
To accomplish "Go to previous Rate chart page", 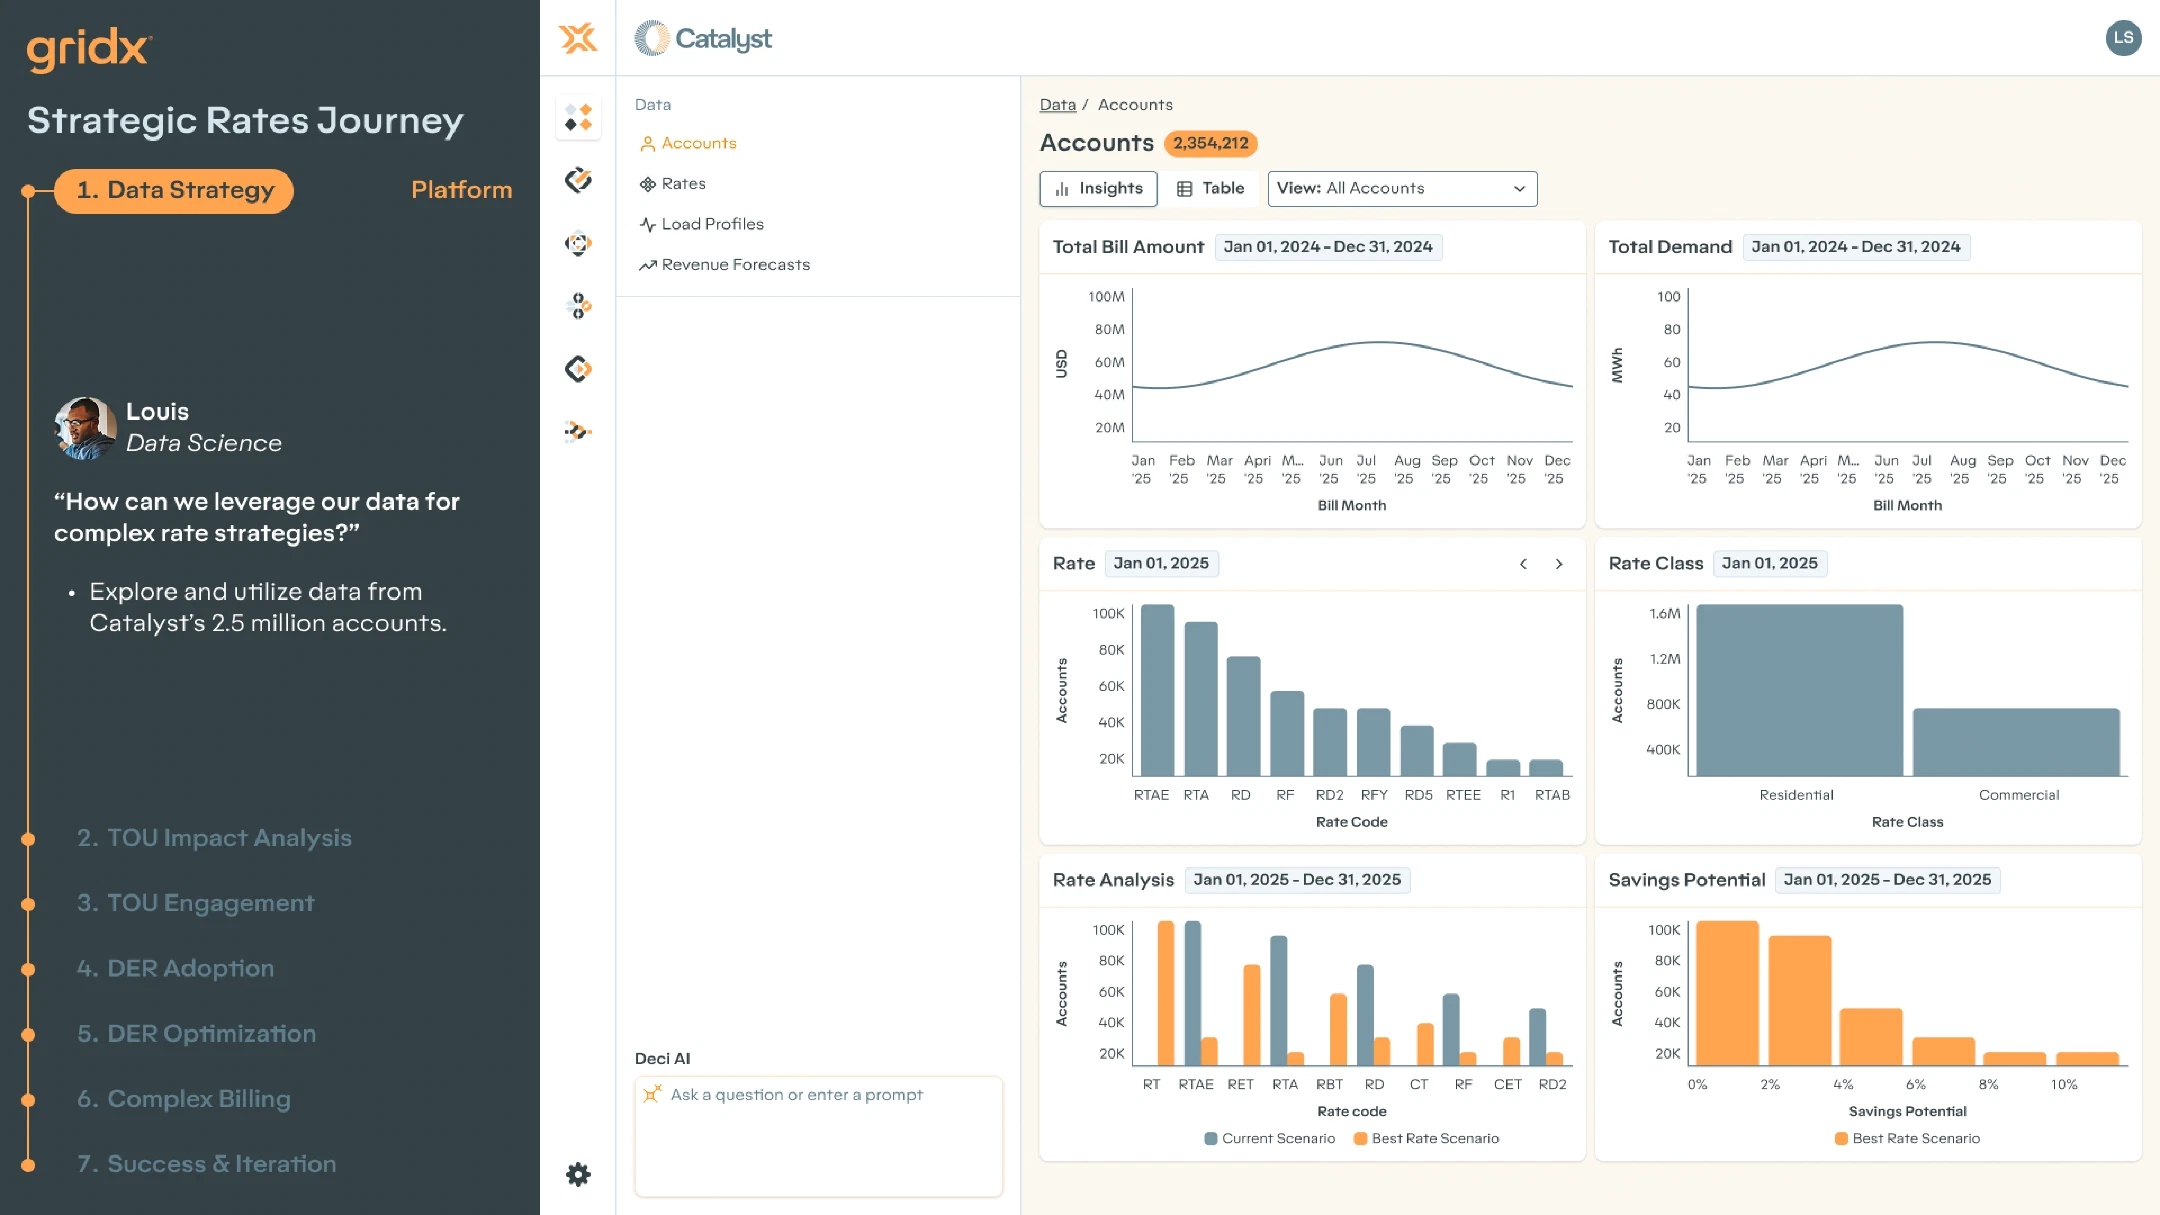I will (1523, 564).
